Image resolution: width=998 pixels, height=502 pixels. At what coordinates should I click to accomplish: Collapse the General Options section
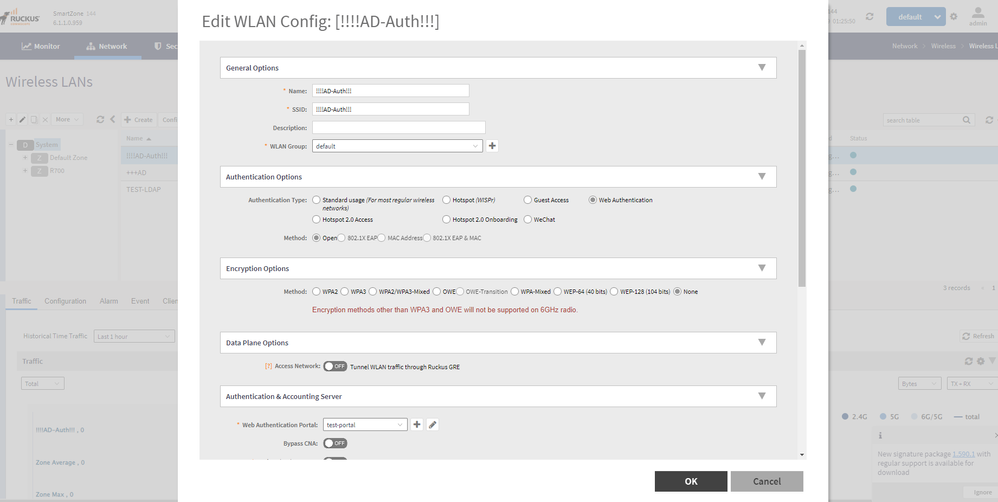pyautogui.click(x=761, y=68)
